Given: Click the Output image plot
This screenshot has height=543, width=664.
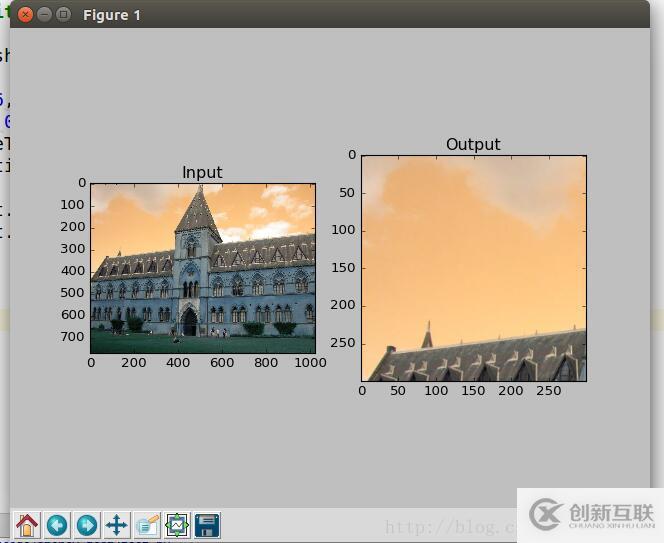Looking at the screenshot, I should 474,269.
